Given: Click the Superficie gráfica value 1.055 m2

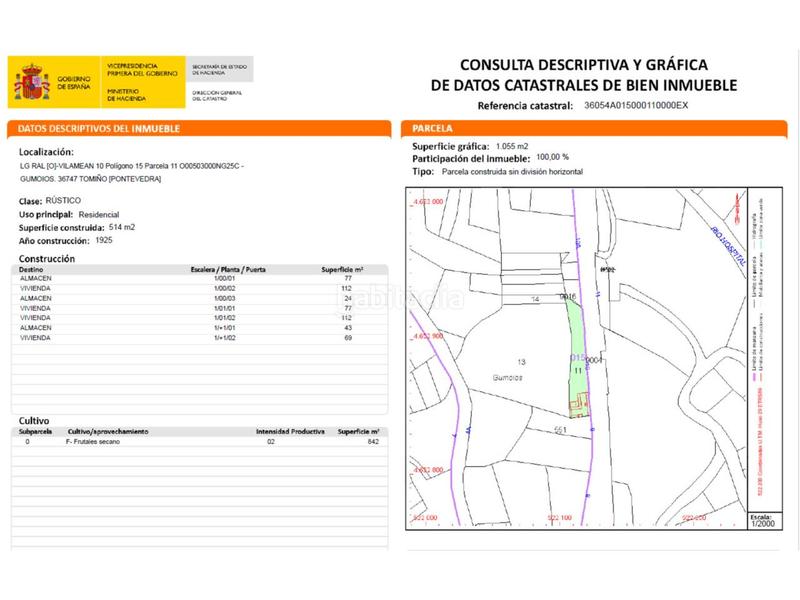Looking at the screenshot, I should click(x=512, y=146).
